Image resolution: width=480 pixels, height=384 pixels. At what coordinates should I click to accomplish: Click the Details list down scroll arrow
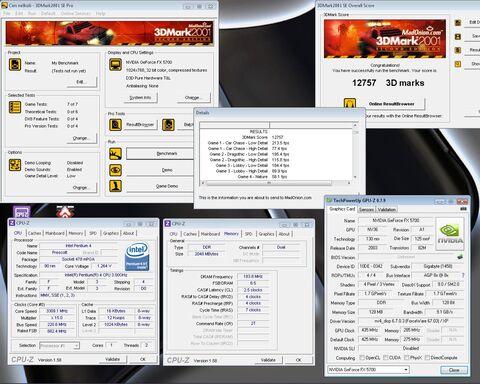[x=355, y=177]
